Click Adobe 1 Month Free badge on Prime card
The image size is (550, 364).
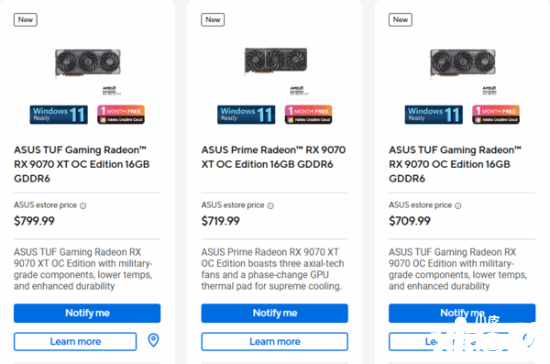(x=308, y=115)
